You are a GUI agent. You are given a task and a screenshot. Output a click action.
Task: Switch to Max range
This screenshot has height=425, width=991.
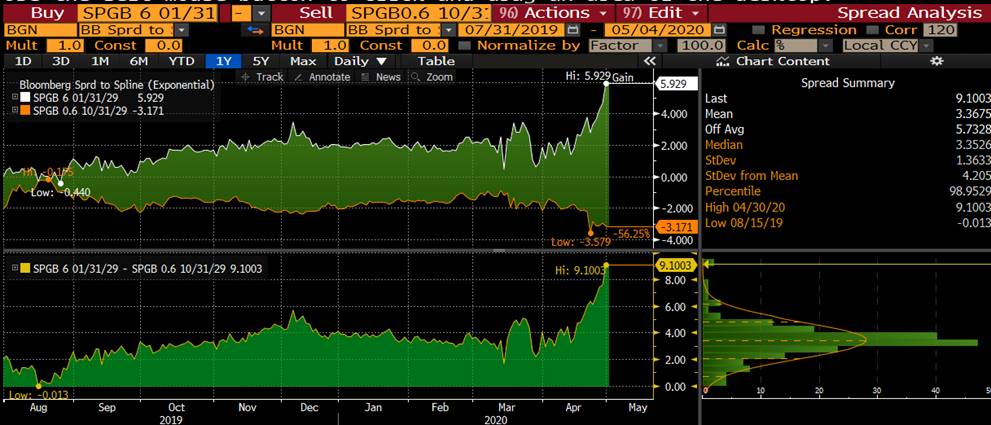(x=303, y=61)
